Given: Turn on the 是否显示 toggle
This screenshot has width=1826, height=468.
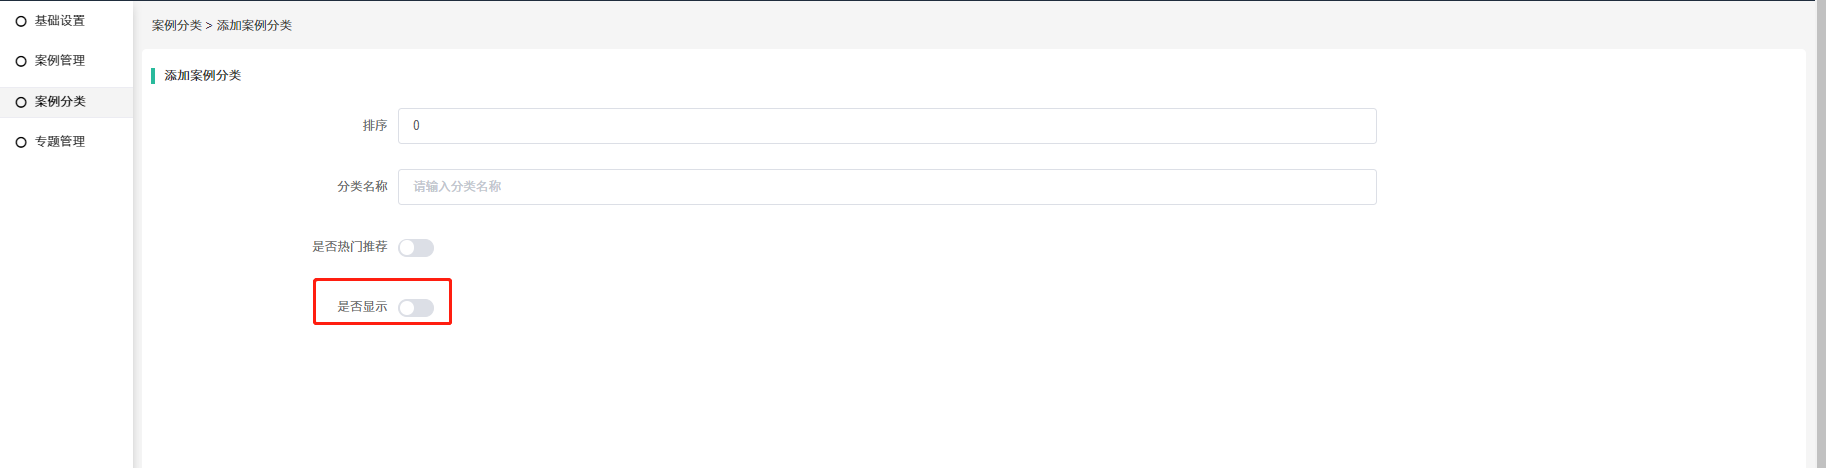Looking at the screenshot, I should 416,308.
